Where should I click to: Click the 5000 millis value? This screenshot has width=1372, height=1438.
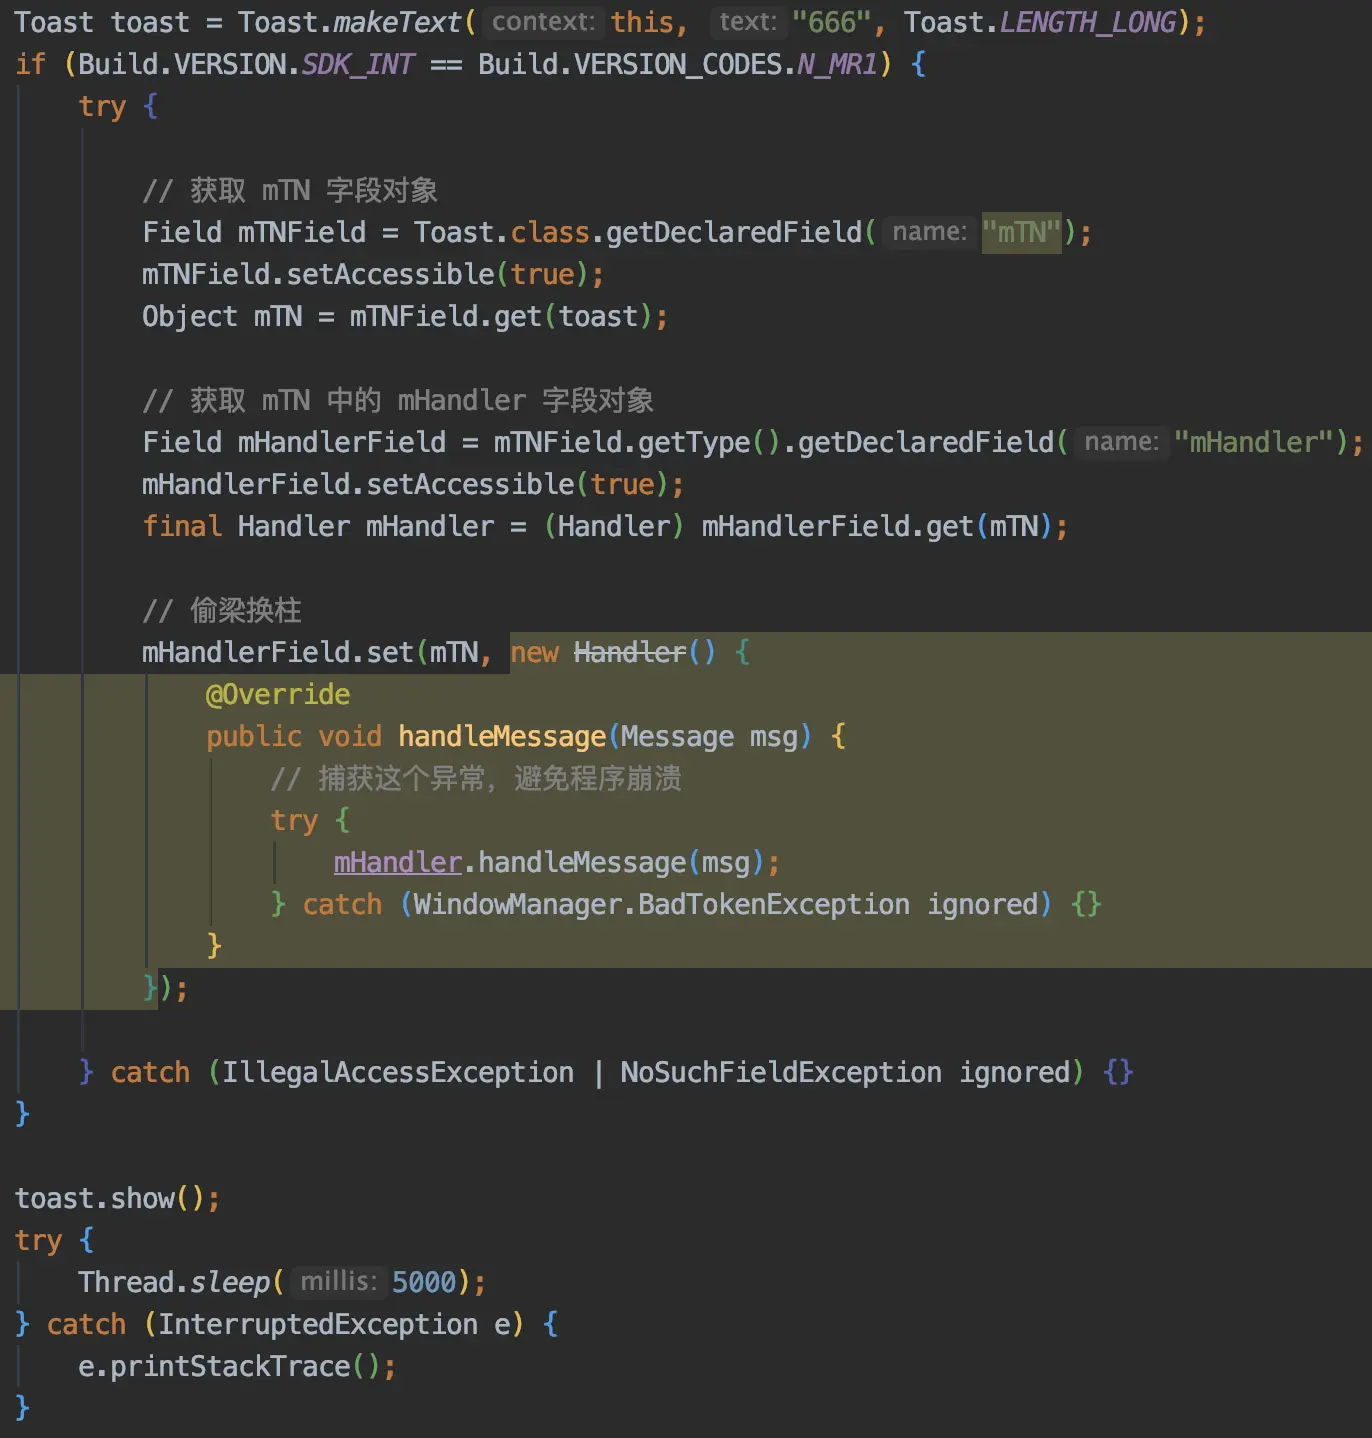424,1282
